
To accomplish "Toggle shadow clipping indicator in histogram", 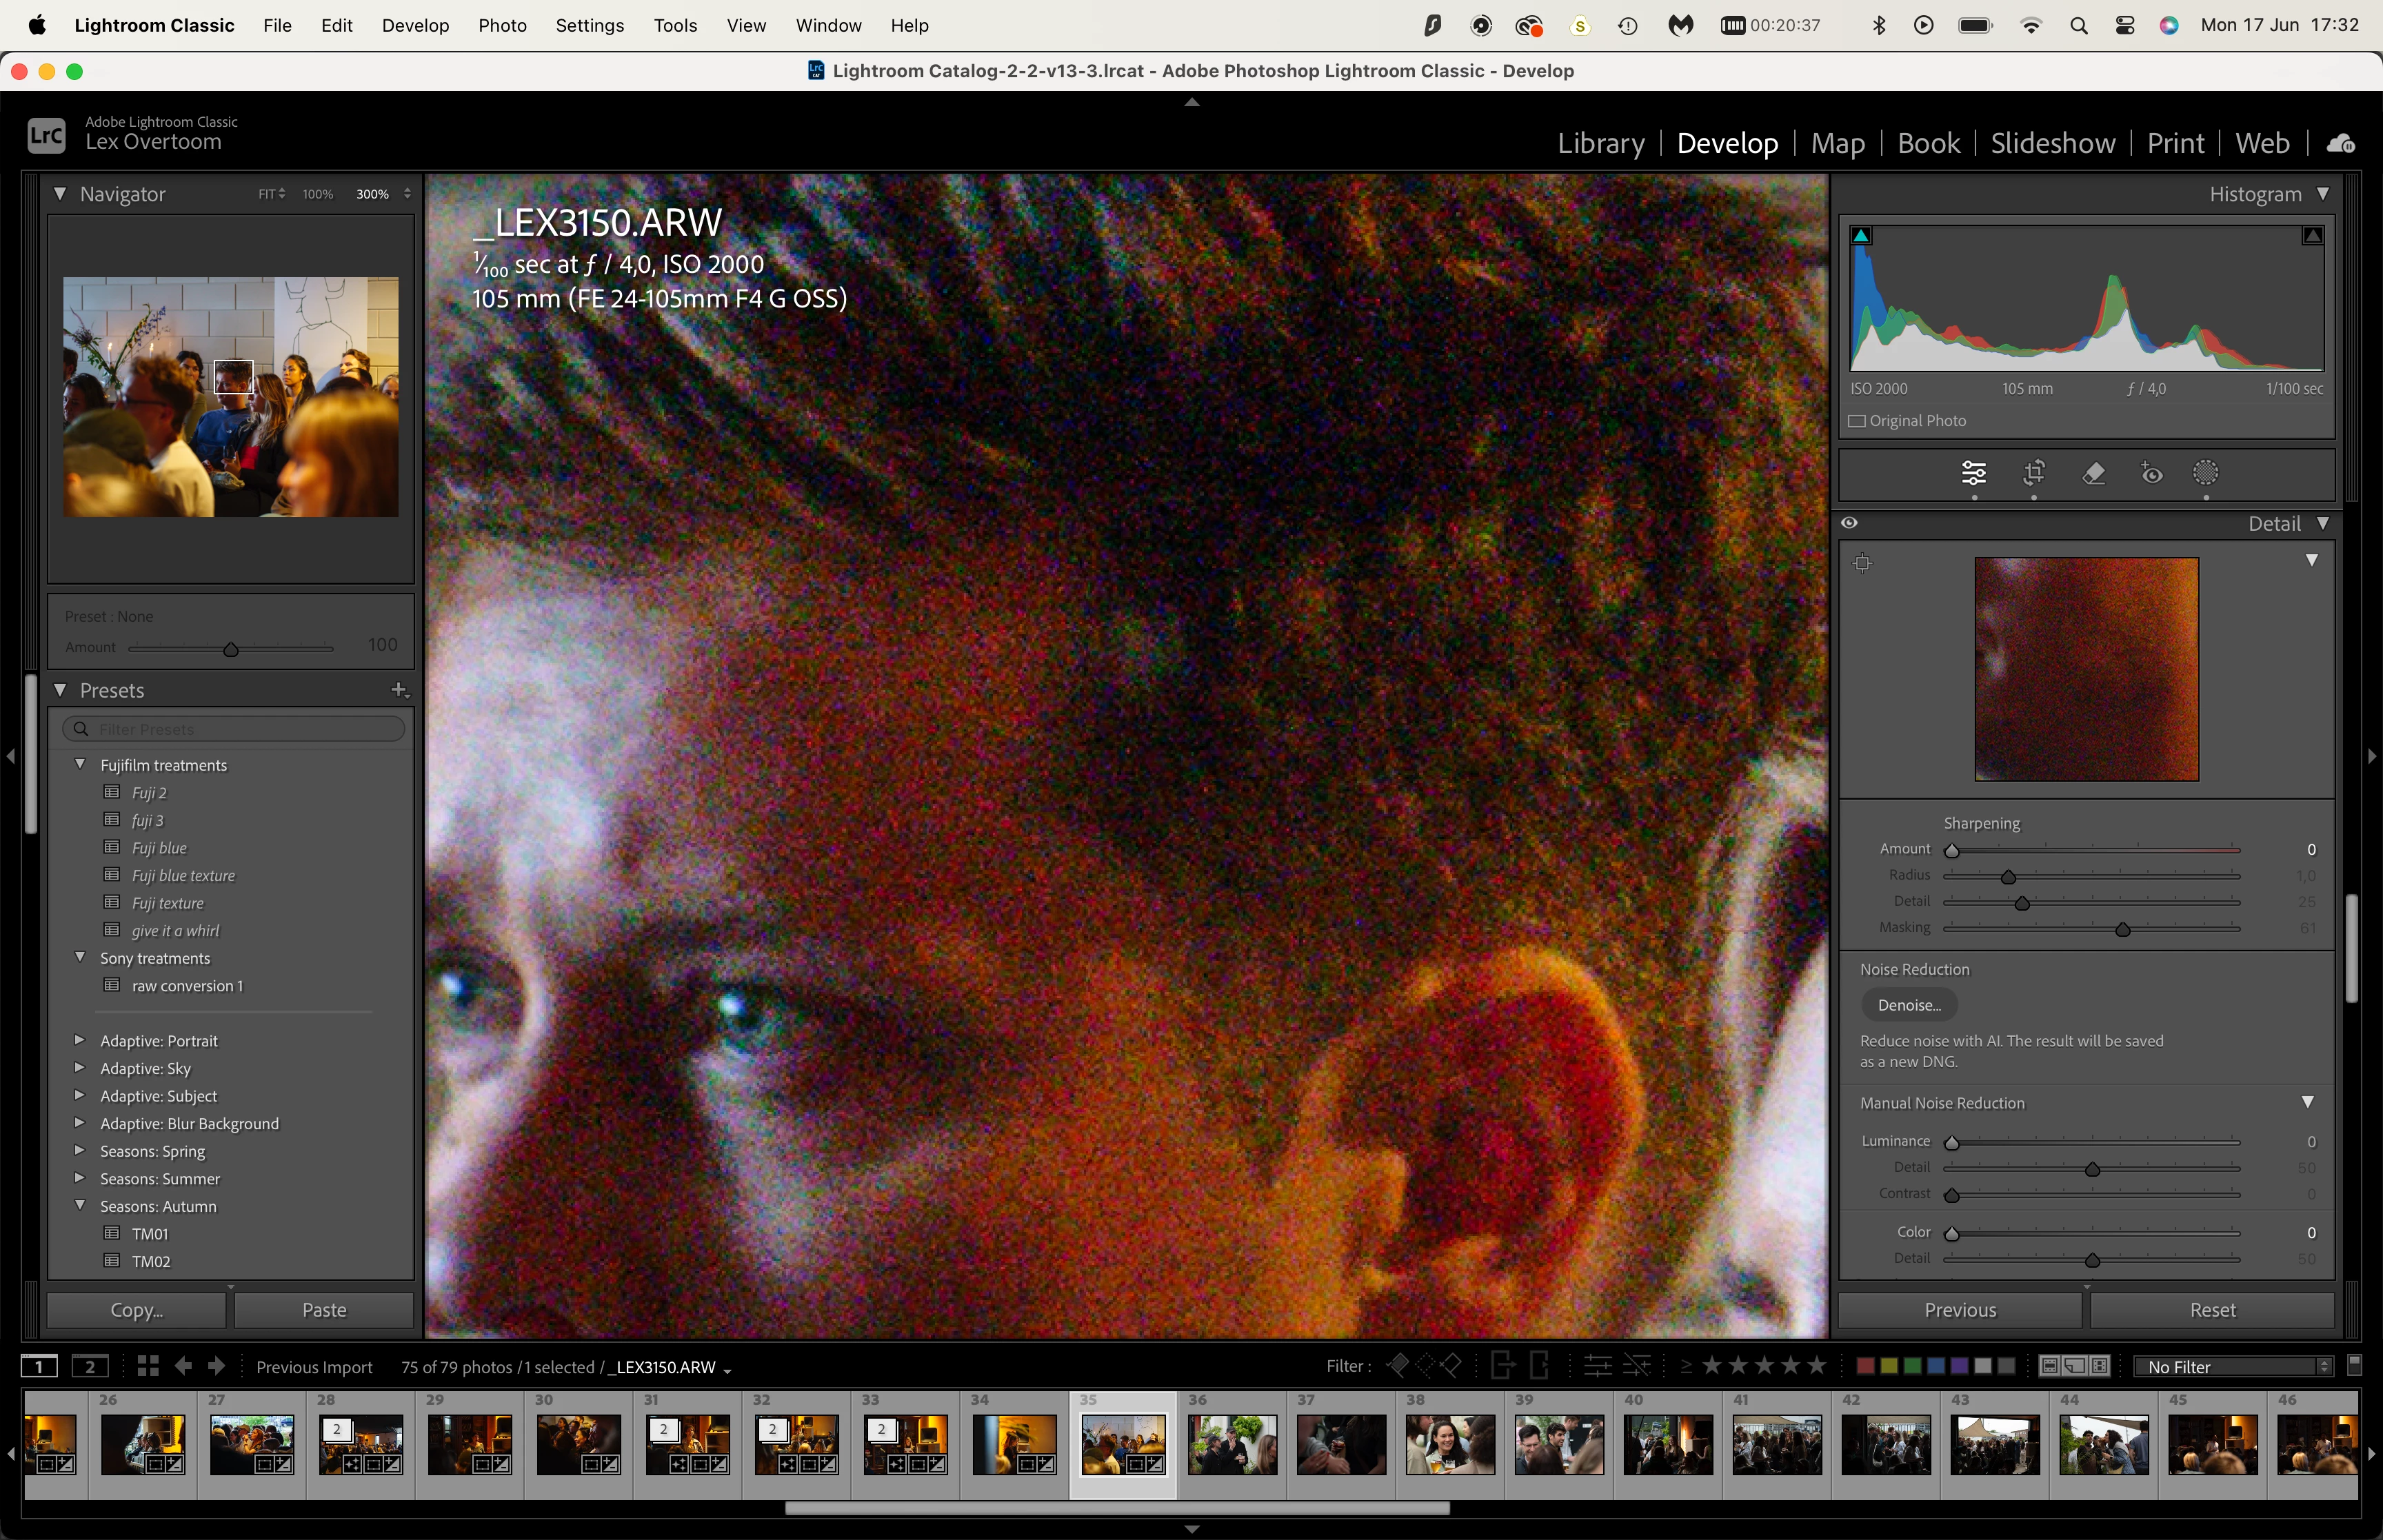I will pyautogui.click(x=1862, y=236).
